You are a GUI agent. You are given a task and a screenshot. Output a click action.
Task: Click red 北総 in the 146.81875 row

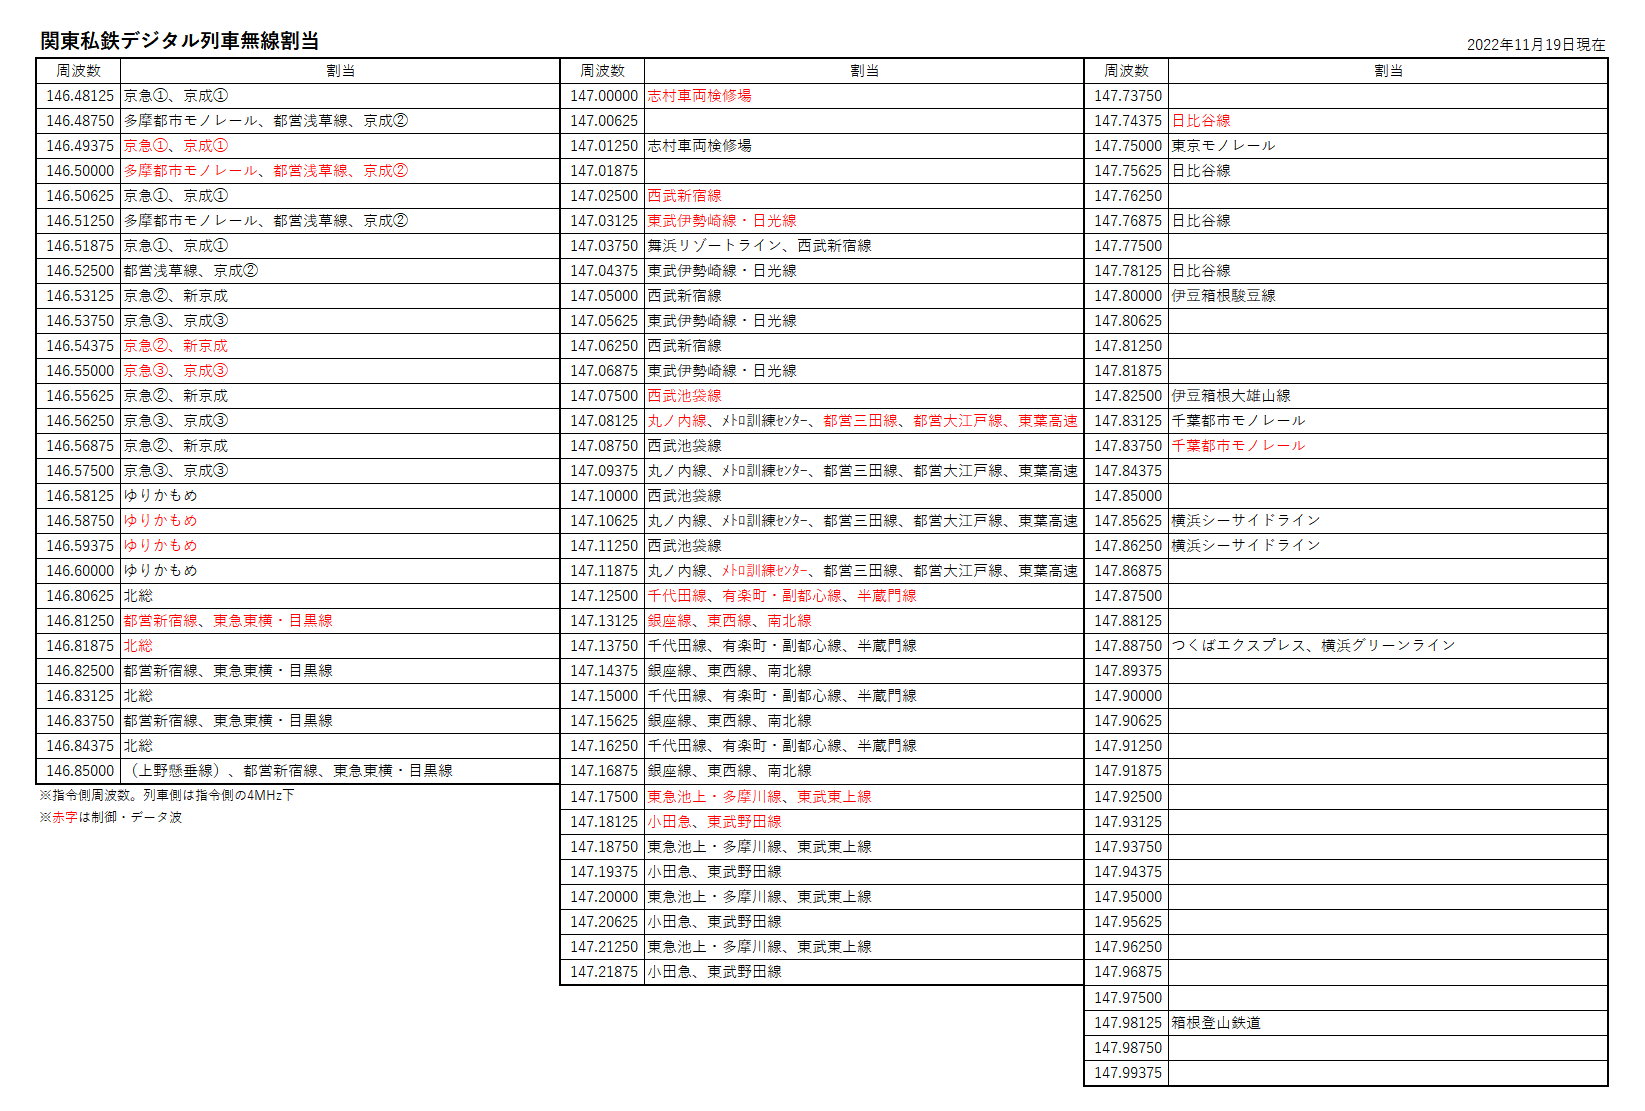tap(139, 646)
